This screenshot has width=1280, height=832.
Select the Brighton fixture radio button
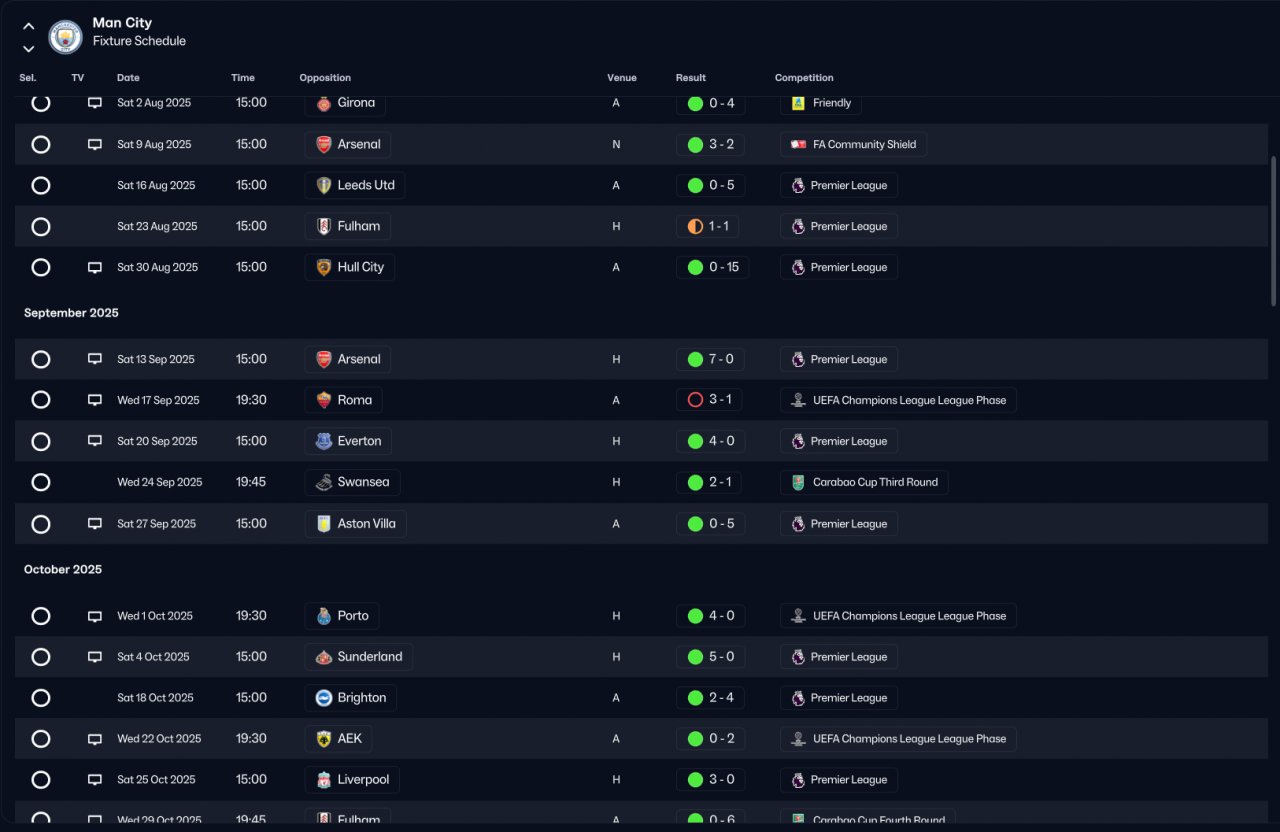tap(41, 698)
